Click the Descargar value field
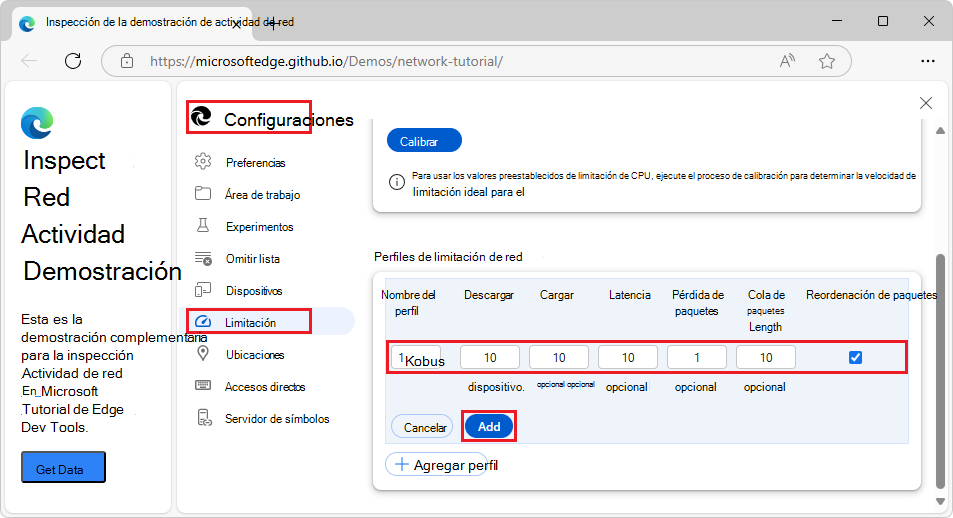 pos(490,357)
